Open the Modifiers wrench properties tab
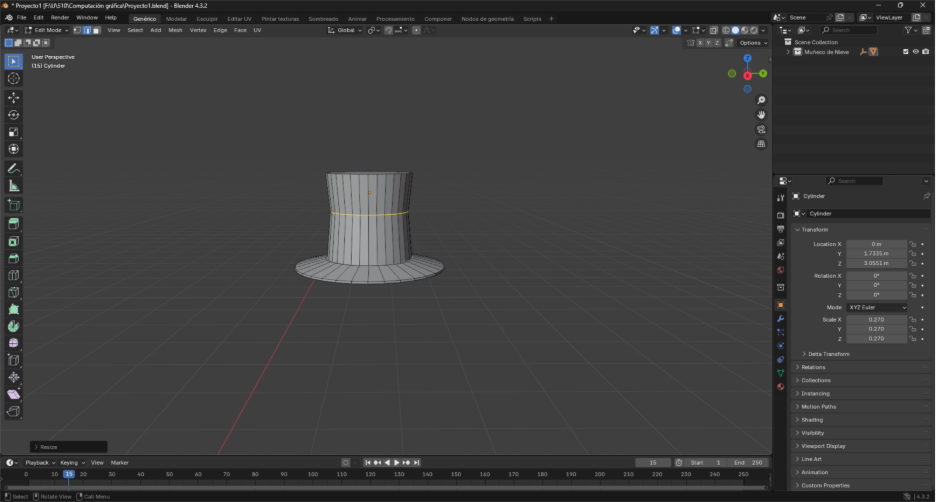The height and width of the screenshot is (502, 936). tap(780, 318)
